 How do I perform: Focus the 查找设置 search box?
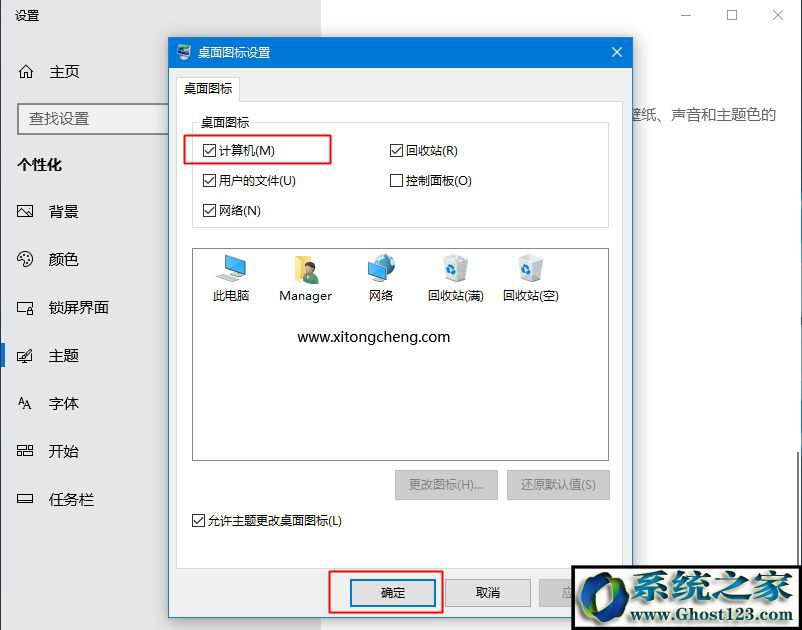pos(93,119)
